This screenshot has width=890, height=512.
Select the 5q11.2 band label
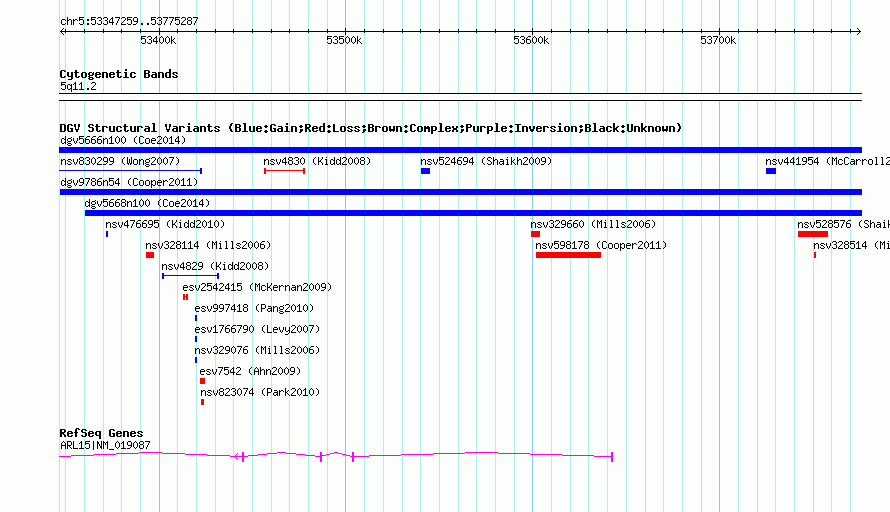(x=78, y=86)
